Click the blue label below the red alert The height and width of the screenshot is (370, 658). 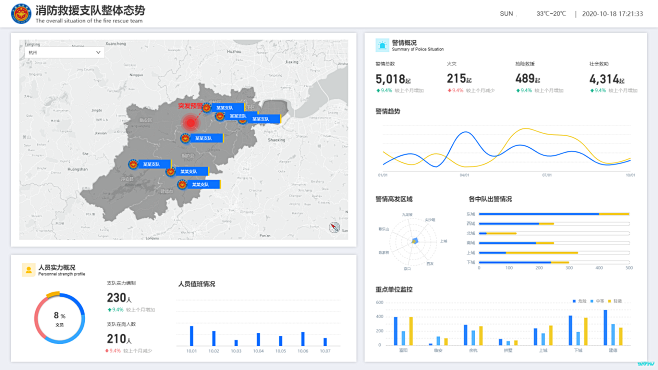pyautogui.click(x=206, y=138)
